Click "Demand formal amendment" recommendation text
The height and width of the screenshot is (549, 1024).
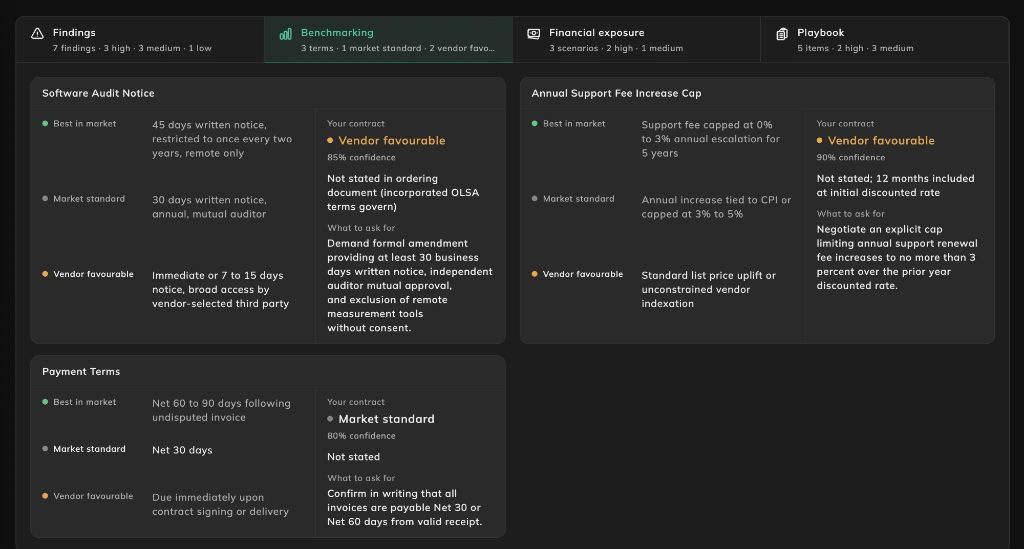409,285
